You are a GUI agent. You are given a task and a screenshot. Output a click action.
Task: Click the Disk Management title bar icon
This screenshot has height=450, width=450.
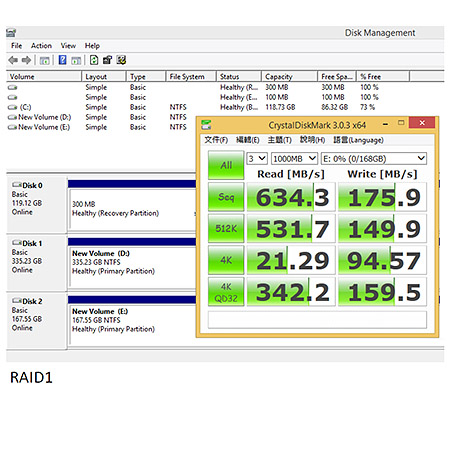[x=11, y=33]
